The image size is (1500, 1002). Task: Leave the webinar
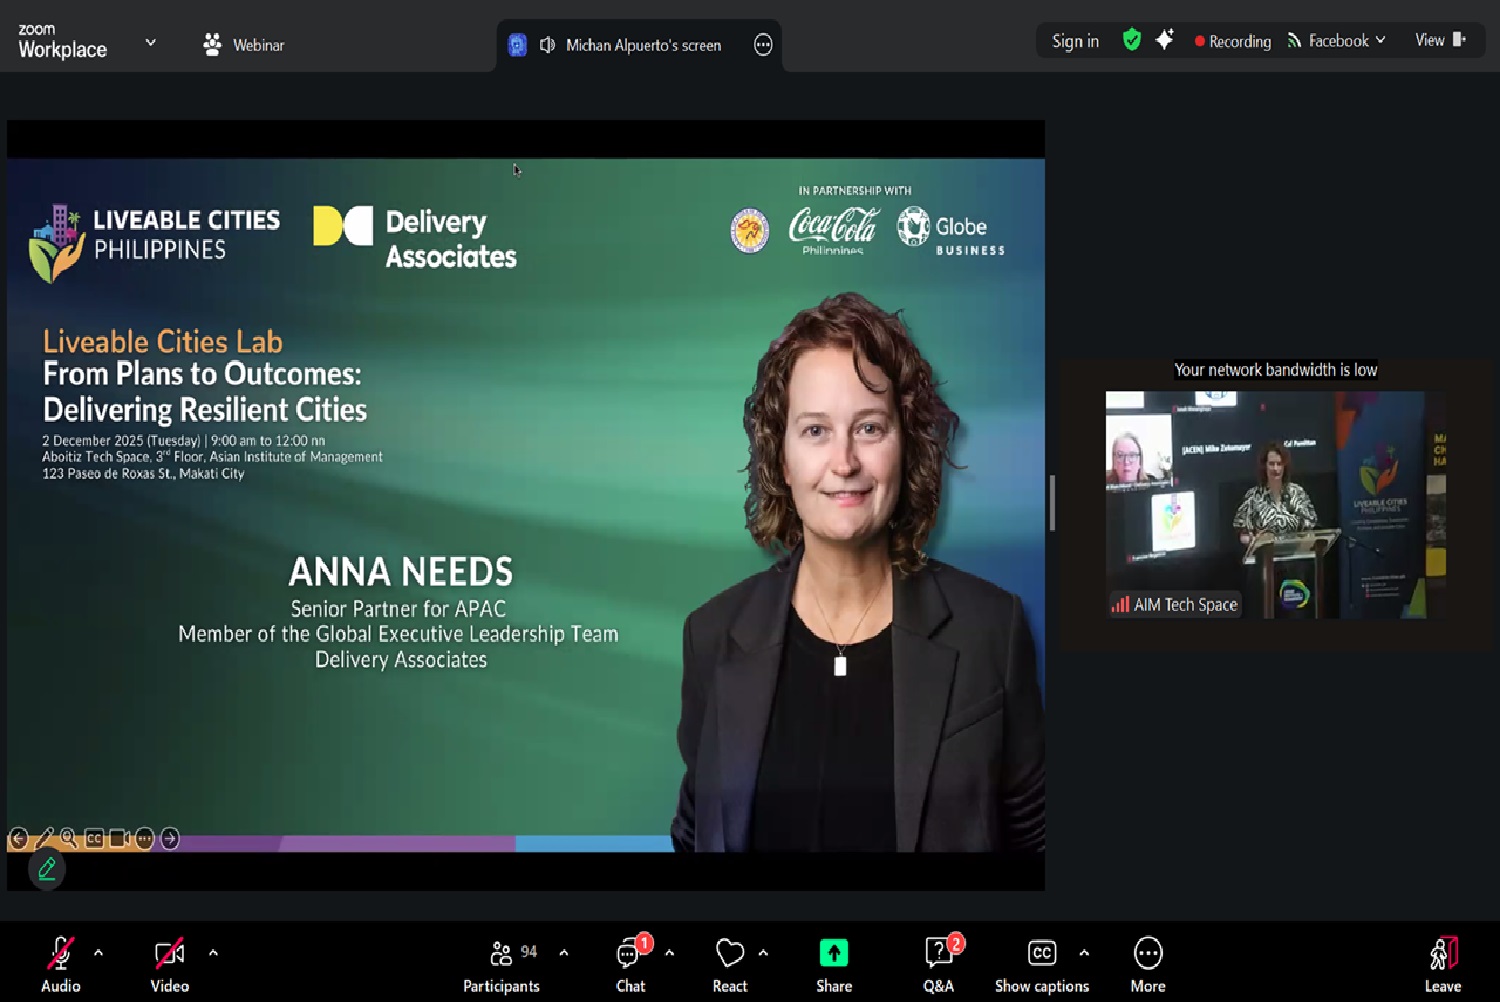pos(1442,964)
